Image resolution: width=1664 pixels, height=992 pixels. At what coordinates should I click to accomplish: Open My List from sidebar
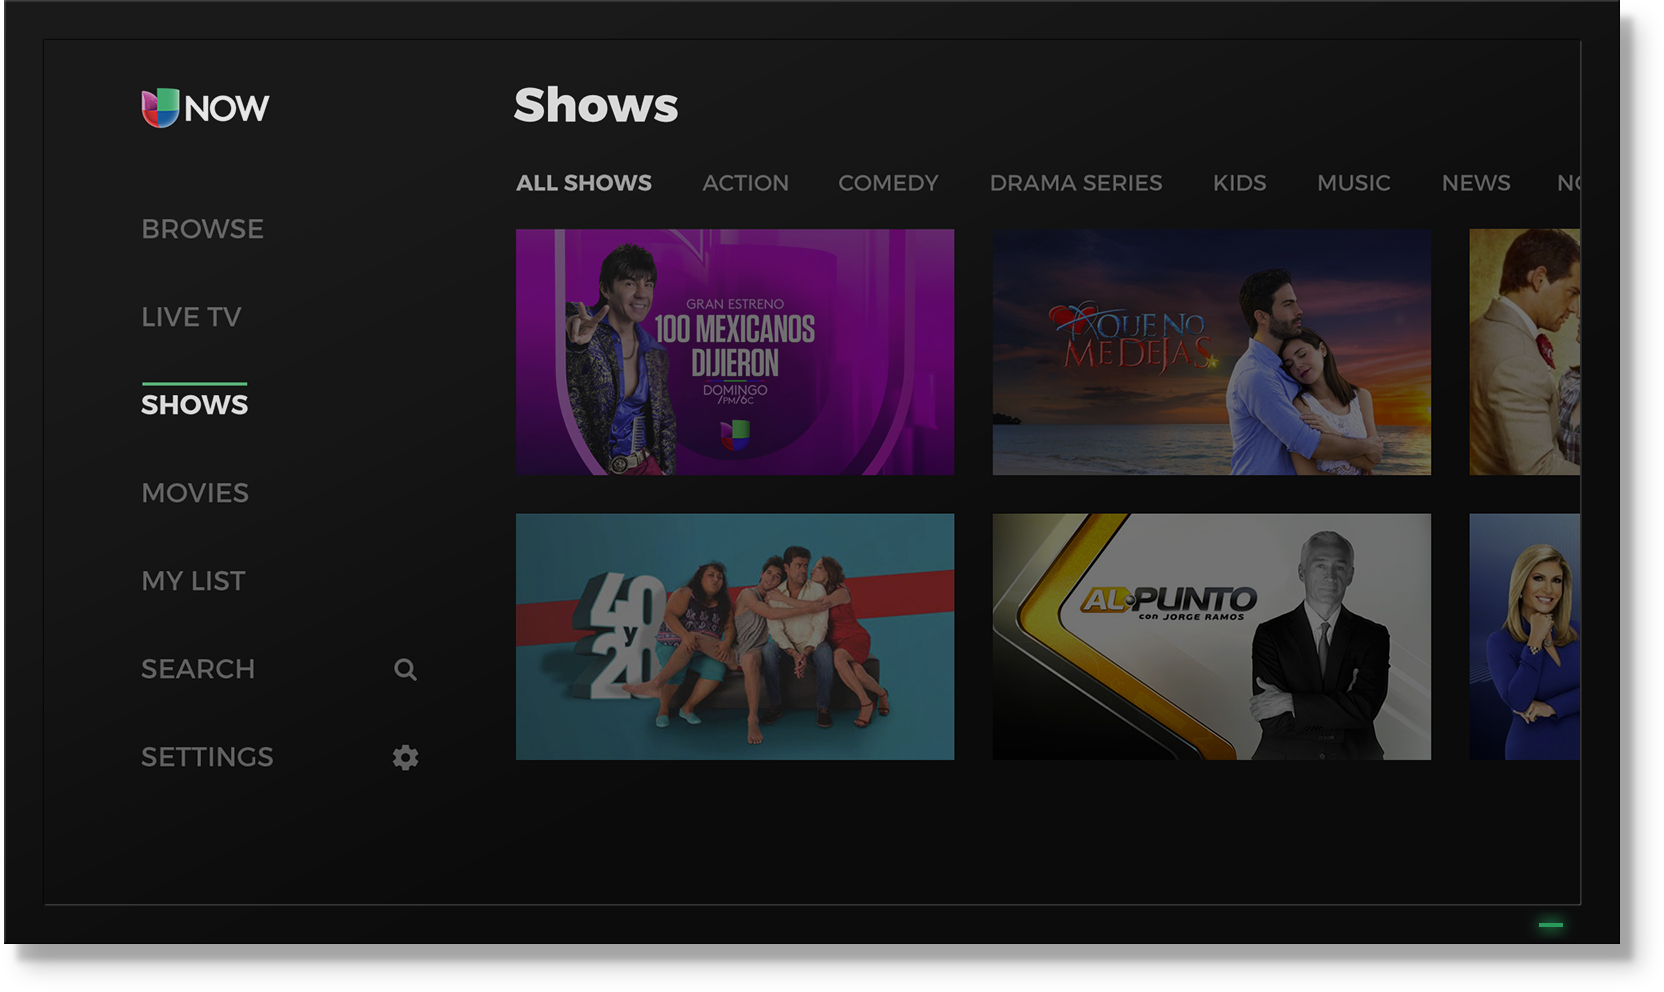click(193, 581)
